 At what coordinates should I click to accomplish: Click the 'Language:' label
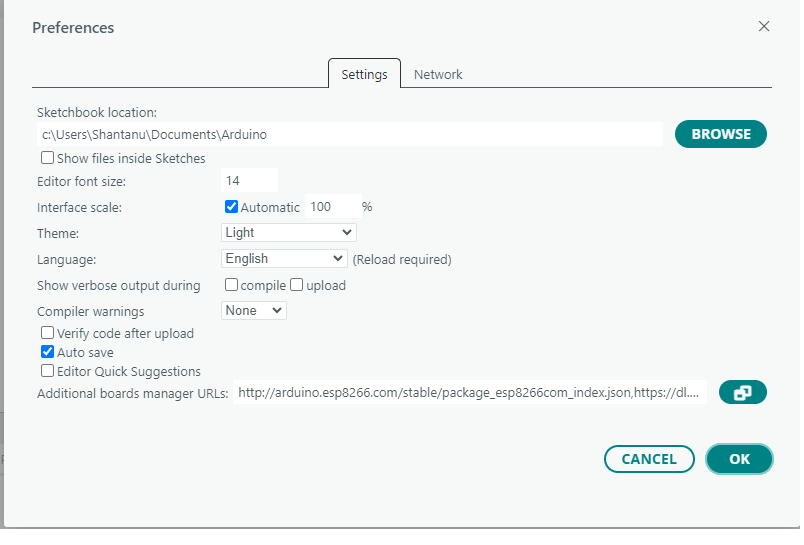coord(67,260)
